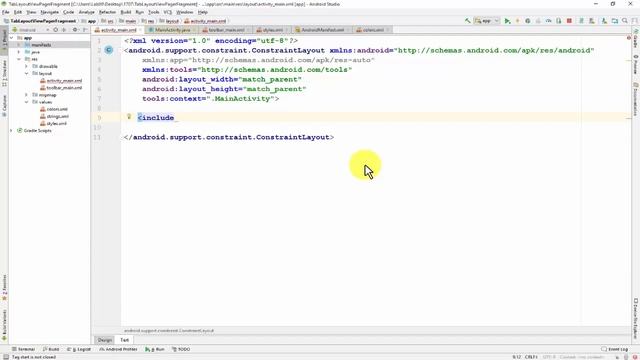
Task: Click the hide Project panel icon
Action: pos(85,30)
